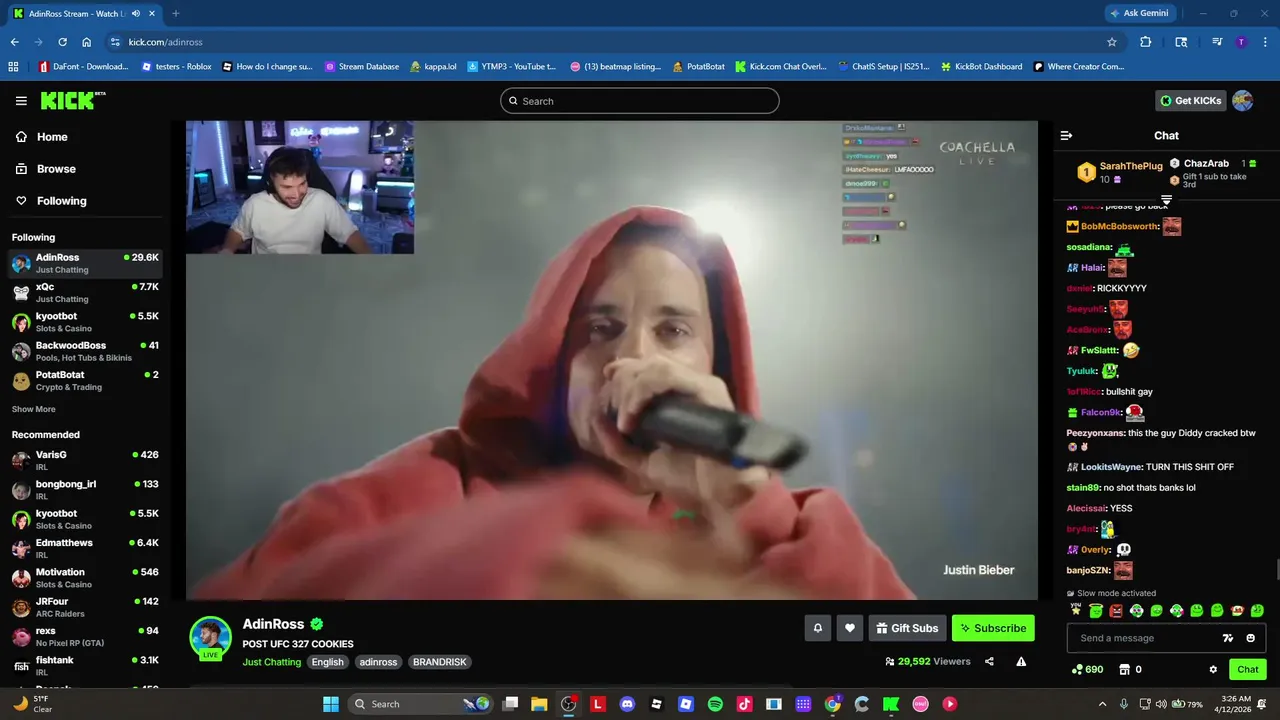Click the Get KICKs button
Viewport: 1280px width, 720px height.
pos(1190,100)
